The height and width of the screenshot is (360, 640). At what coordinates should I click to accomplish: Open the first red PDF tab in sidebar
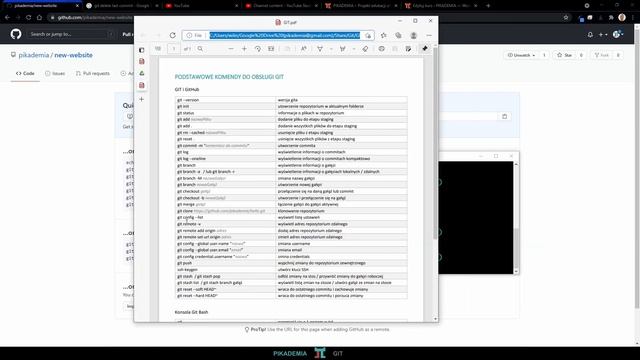click(x=142, y=61)
